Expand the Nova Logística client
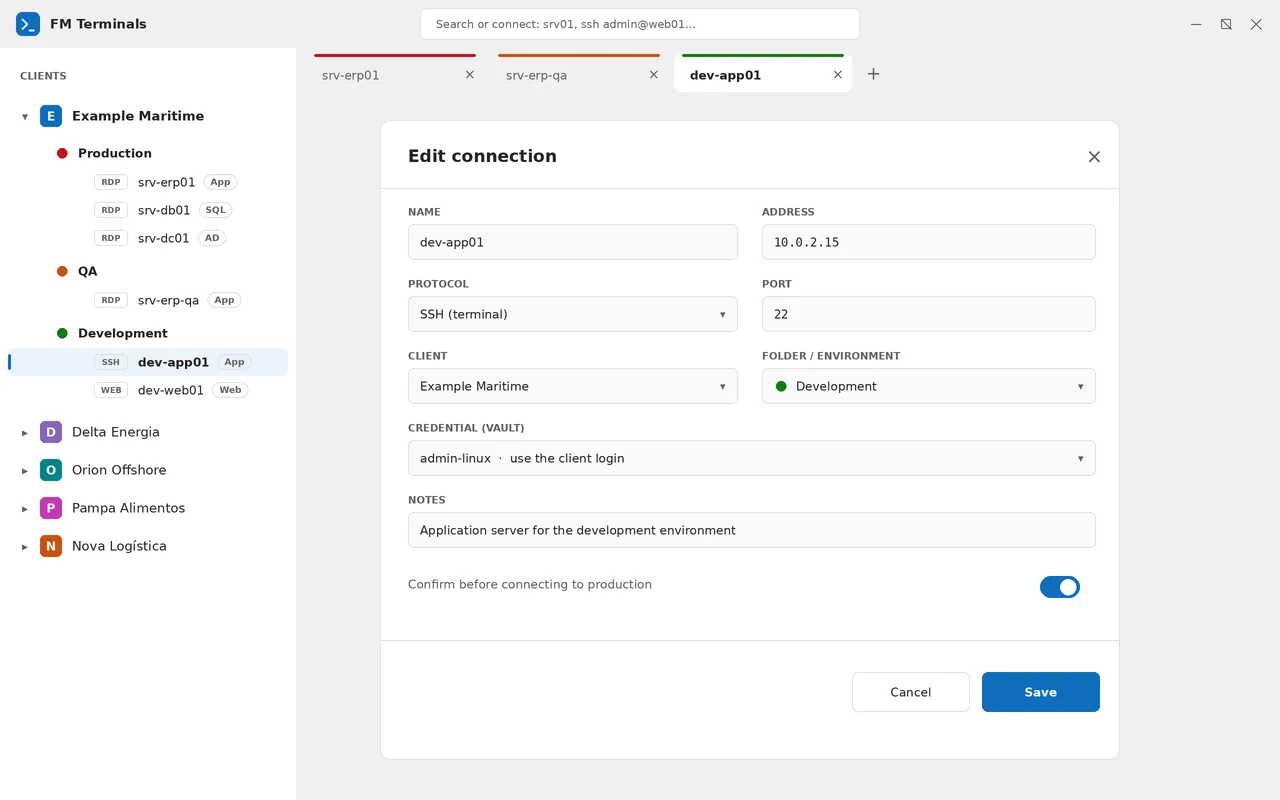 pyautogui.click(x=25, y=547)
